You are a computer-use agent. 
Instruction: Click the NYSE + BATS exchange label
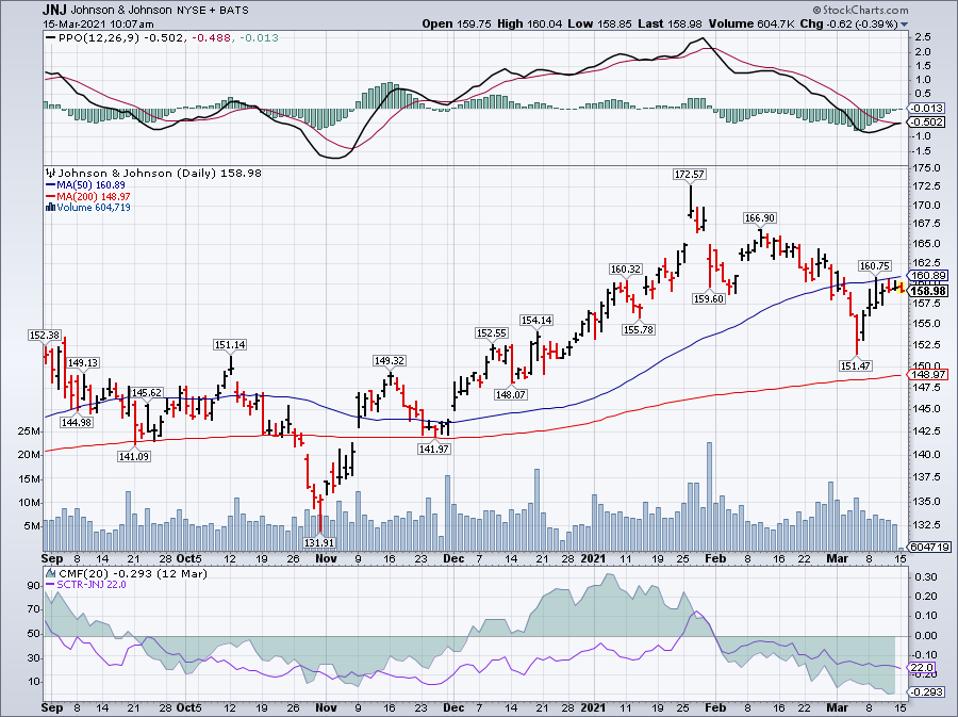(x=212, y=10)
